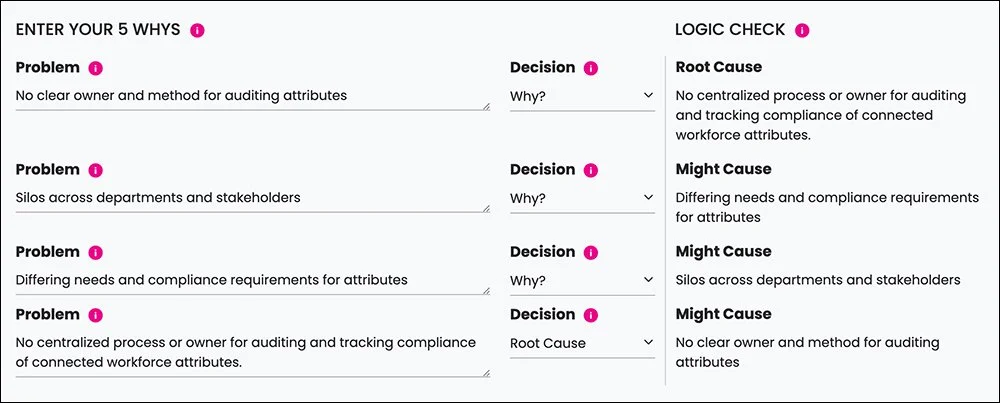Open the 'Root Cause' Decision dropdown
Image resolution: width=1000 pixels, height=403 pixels.
[582, 343]
